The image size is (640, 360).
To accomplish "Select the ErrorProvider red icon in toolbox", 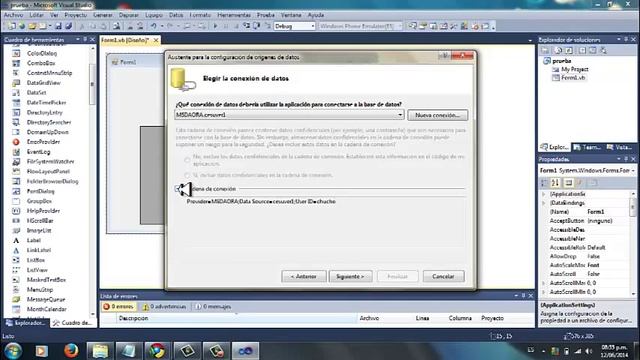I will tap(16, 142).
